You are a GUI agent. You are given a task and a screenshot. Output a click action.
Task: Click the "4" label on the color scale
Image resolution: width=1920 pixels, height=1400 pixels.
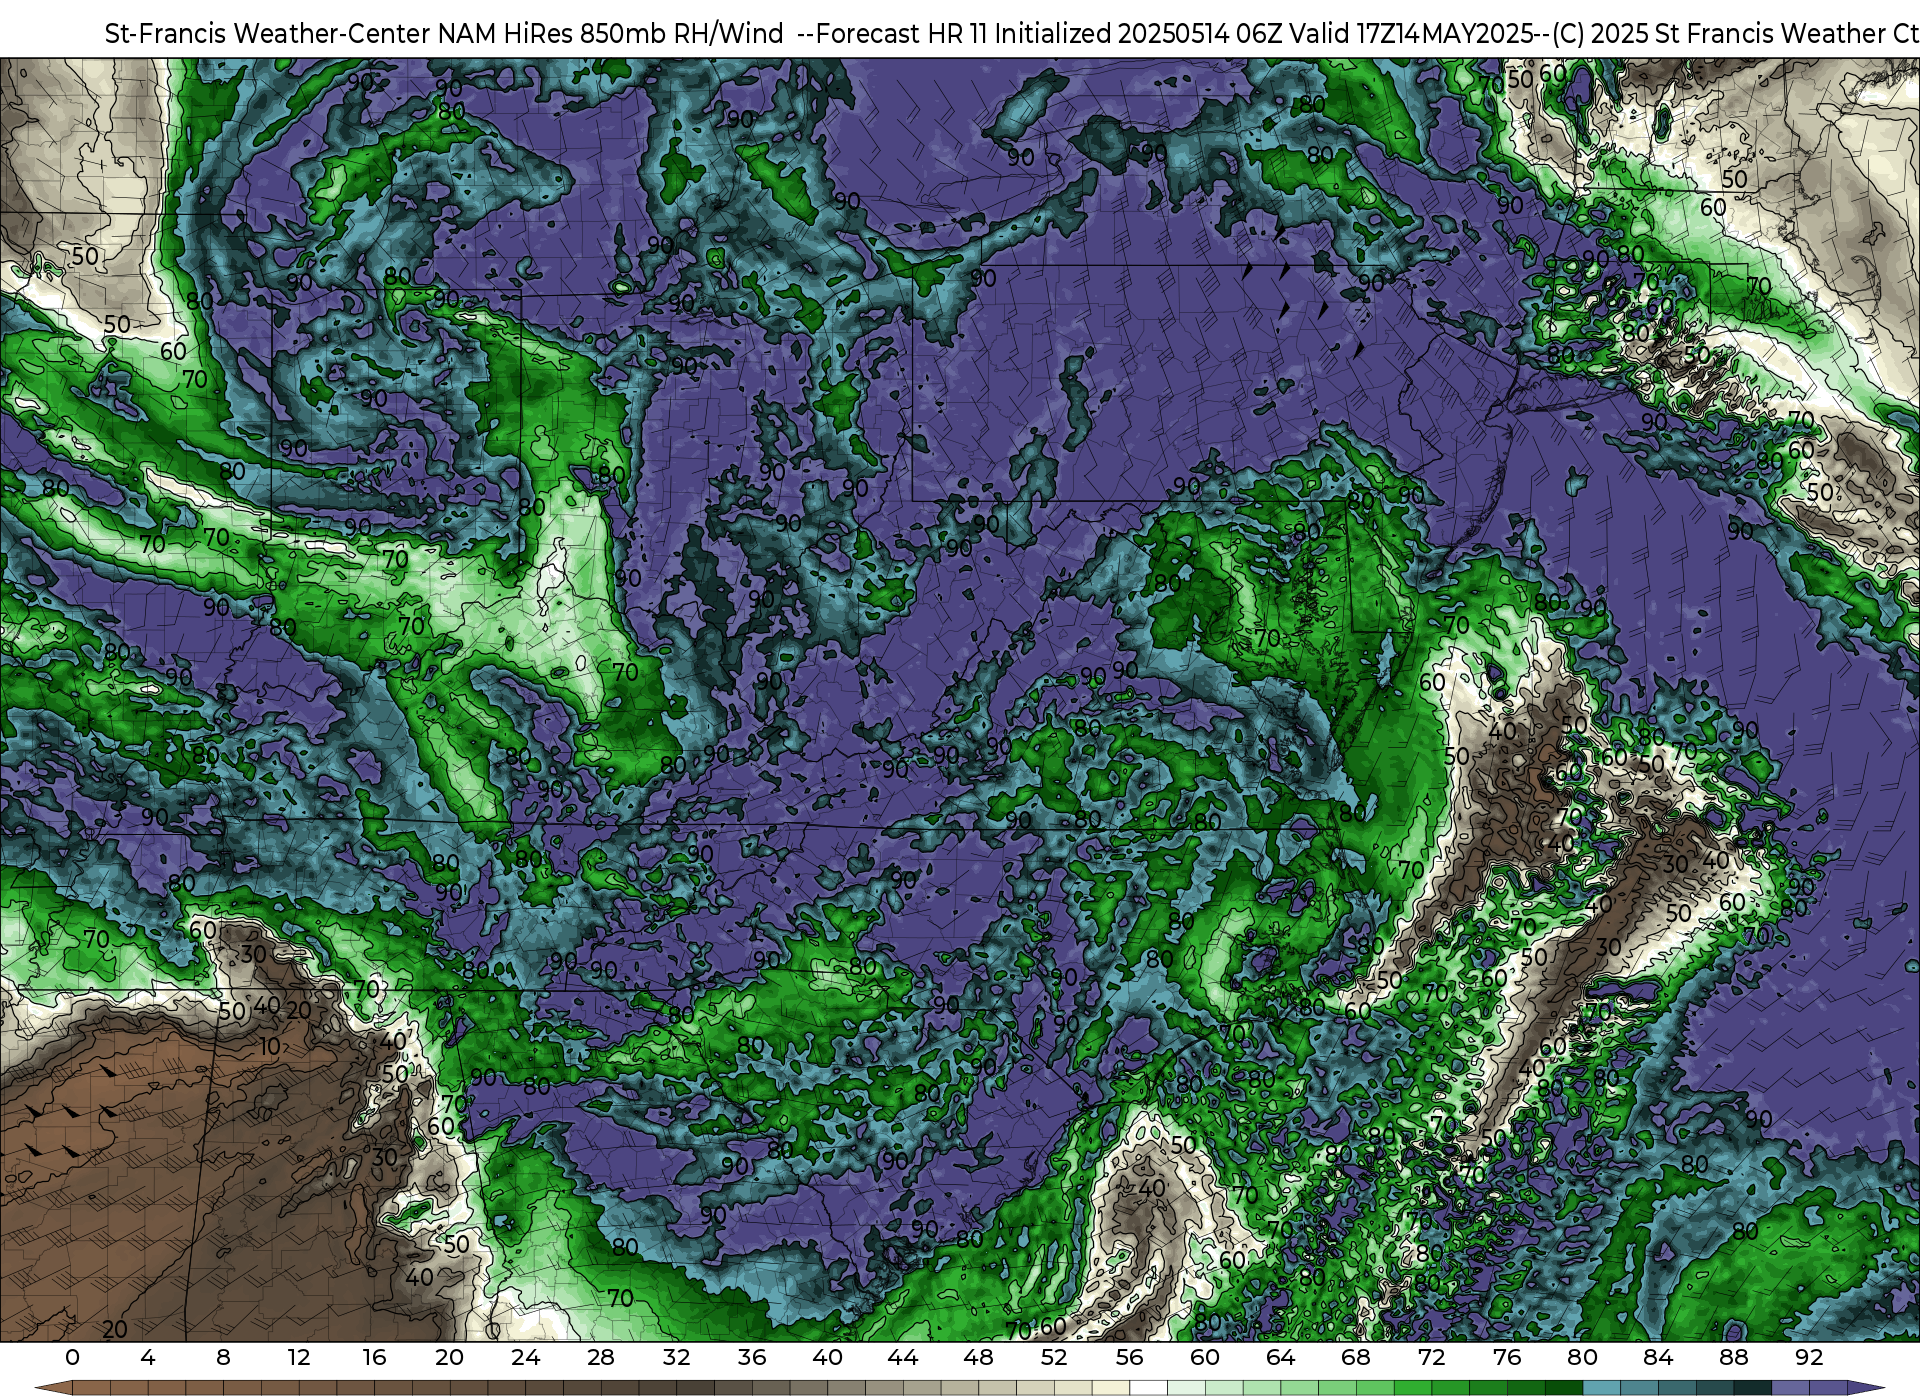coord(148,1358)
